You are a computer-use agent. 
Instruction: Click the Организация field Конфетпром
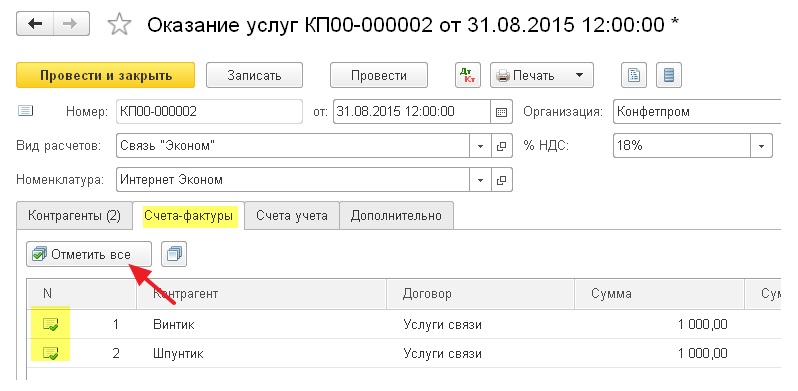(697, 112)
